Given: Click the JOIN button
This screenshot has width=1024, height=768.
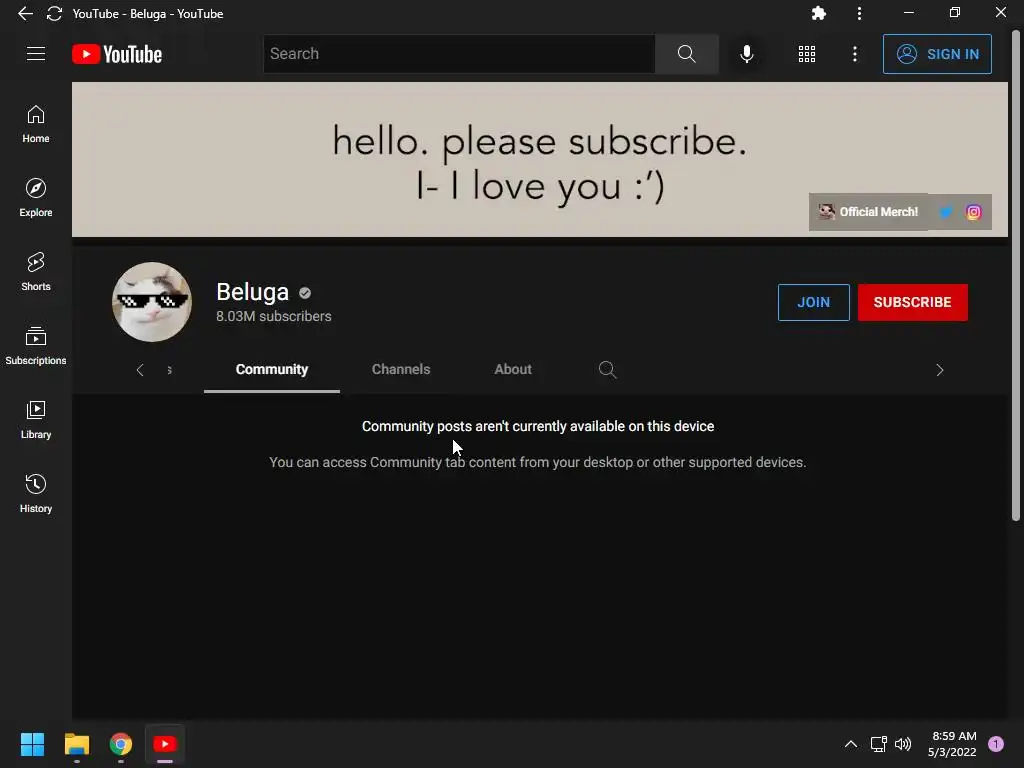Looking at the screenshot, I should click(x=813, y=302).
